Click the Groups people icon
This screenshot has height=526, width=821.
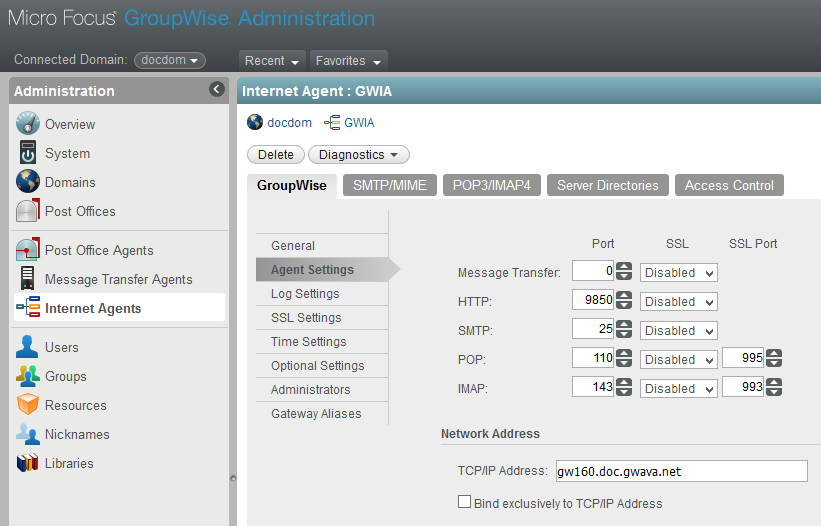(x=28, y=376)
